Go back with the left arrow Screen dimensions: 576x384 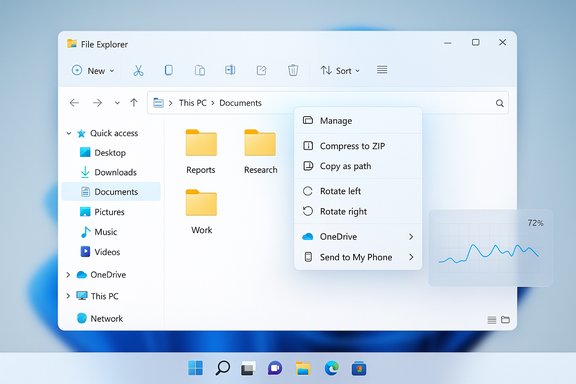pos(74,103)
